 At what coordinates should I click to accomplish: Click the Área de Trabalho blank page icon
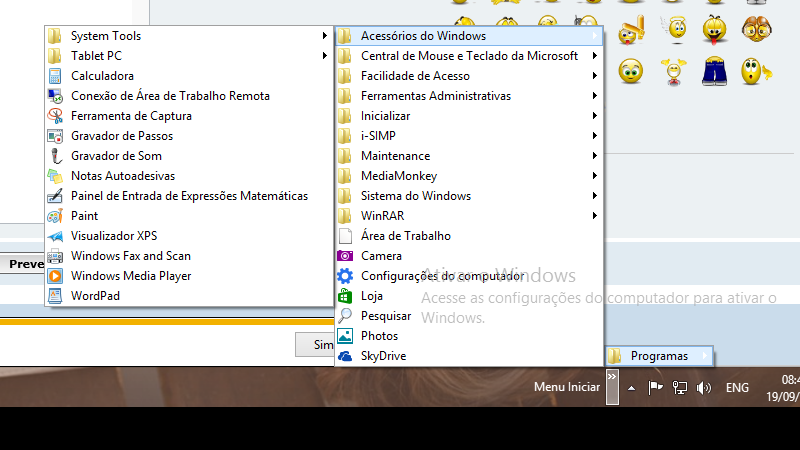click(345, 236)
